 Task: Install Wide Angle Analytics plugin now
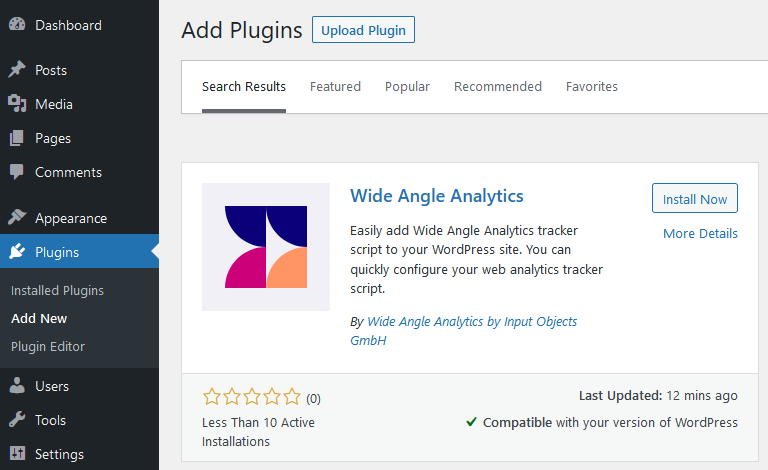[x=695, y=198]
